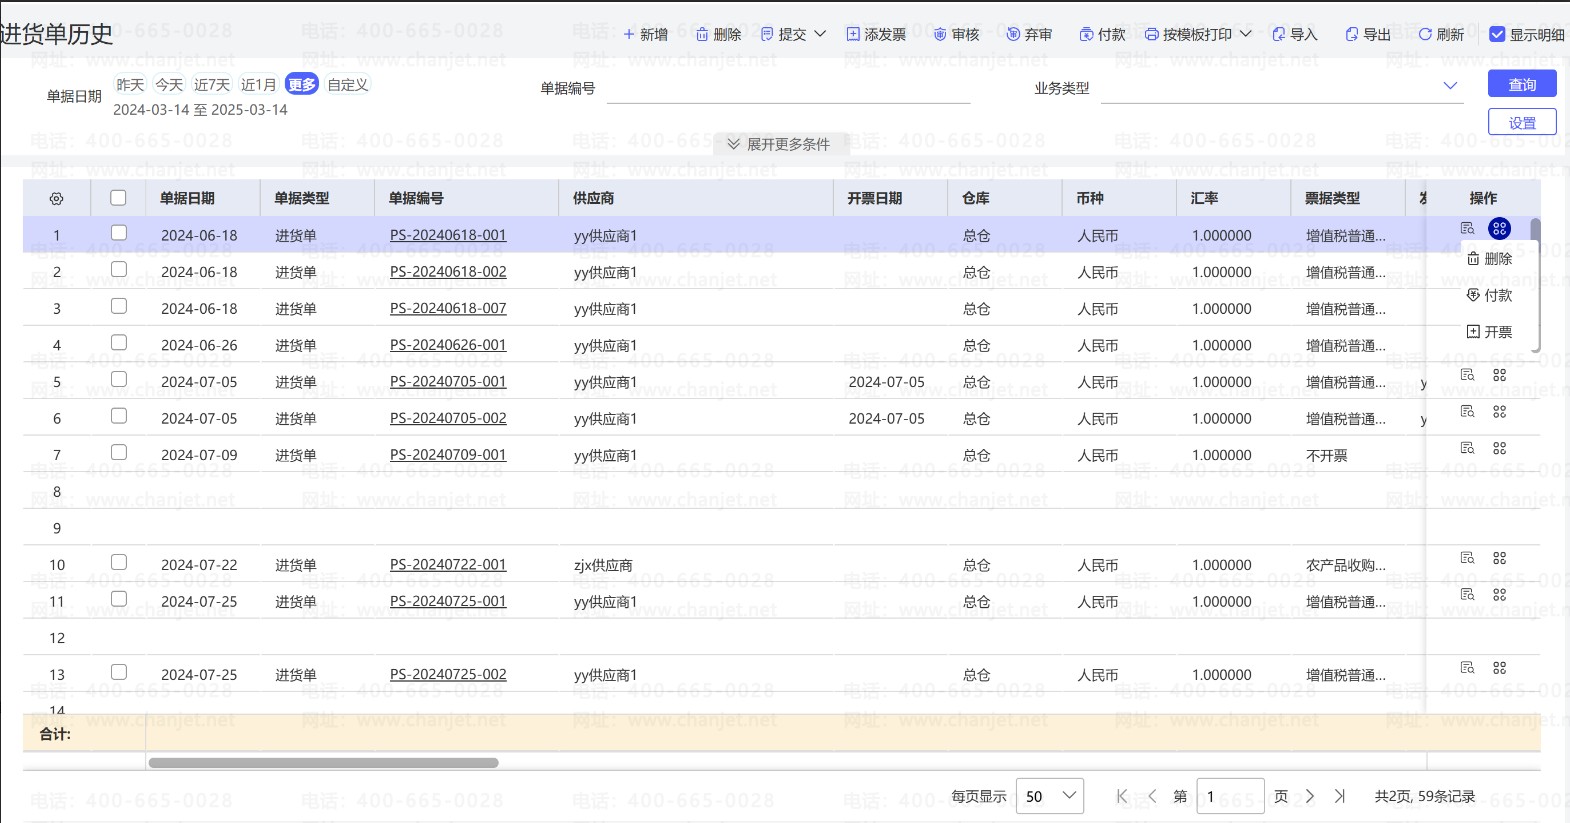Select 开票 in the row action menu
1570x823 pixels.
coord(1489,331)
